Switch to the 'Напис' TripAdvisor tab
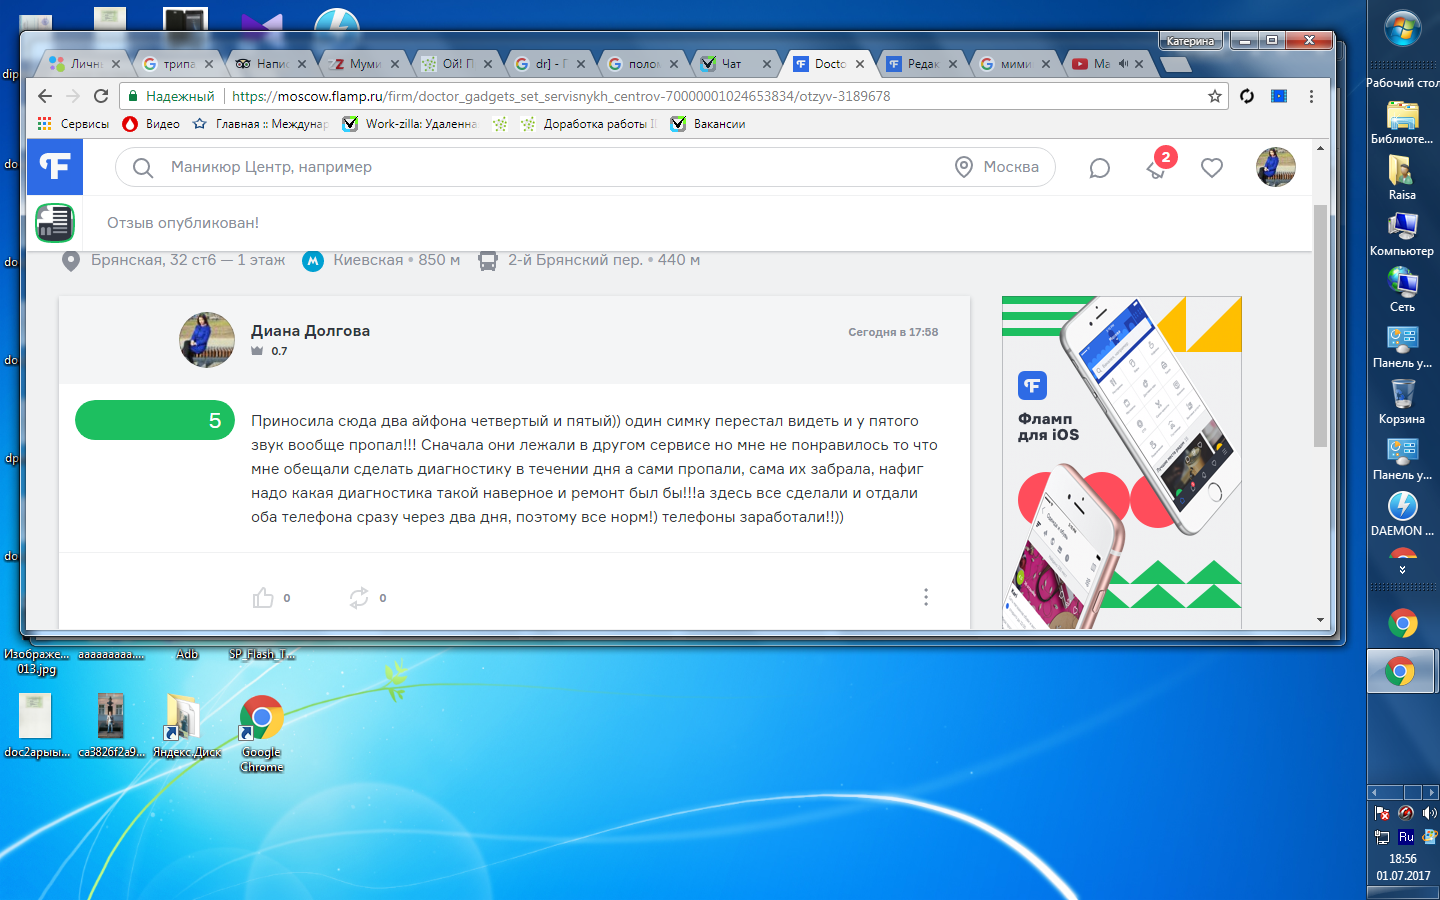1440x900 pixels. (x=271, y=63)
